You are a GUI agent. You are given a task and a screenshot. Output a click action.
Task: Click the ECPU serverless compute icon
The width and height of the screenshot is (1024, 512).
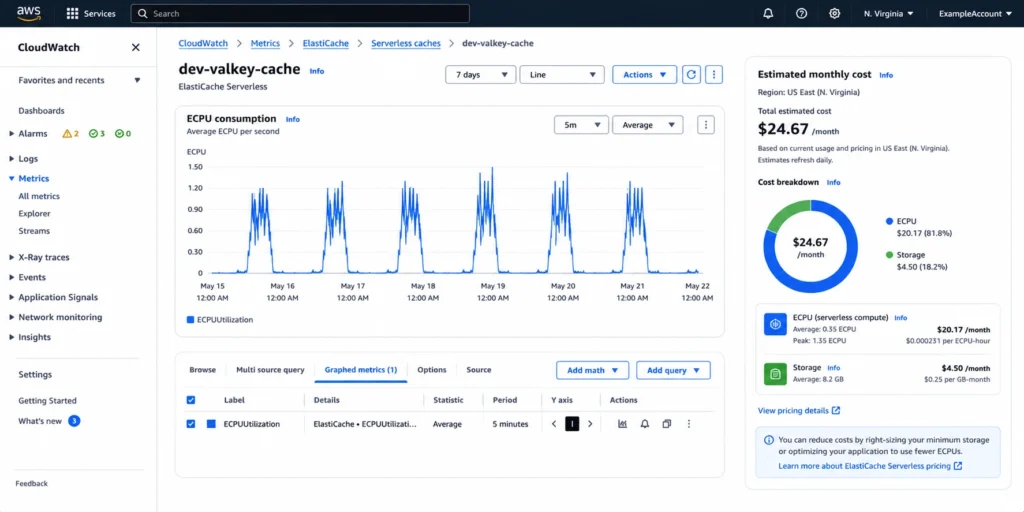[x=775, y=324]
